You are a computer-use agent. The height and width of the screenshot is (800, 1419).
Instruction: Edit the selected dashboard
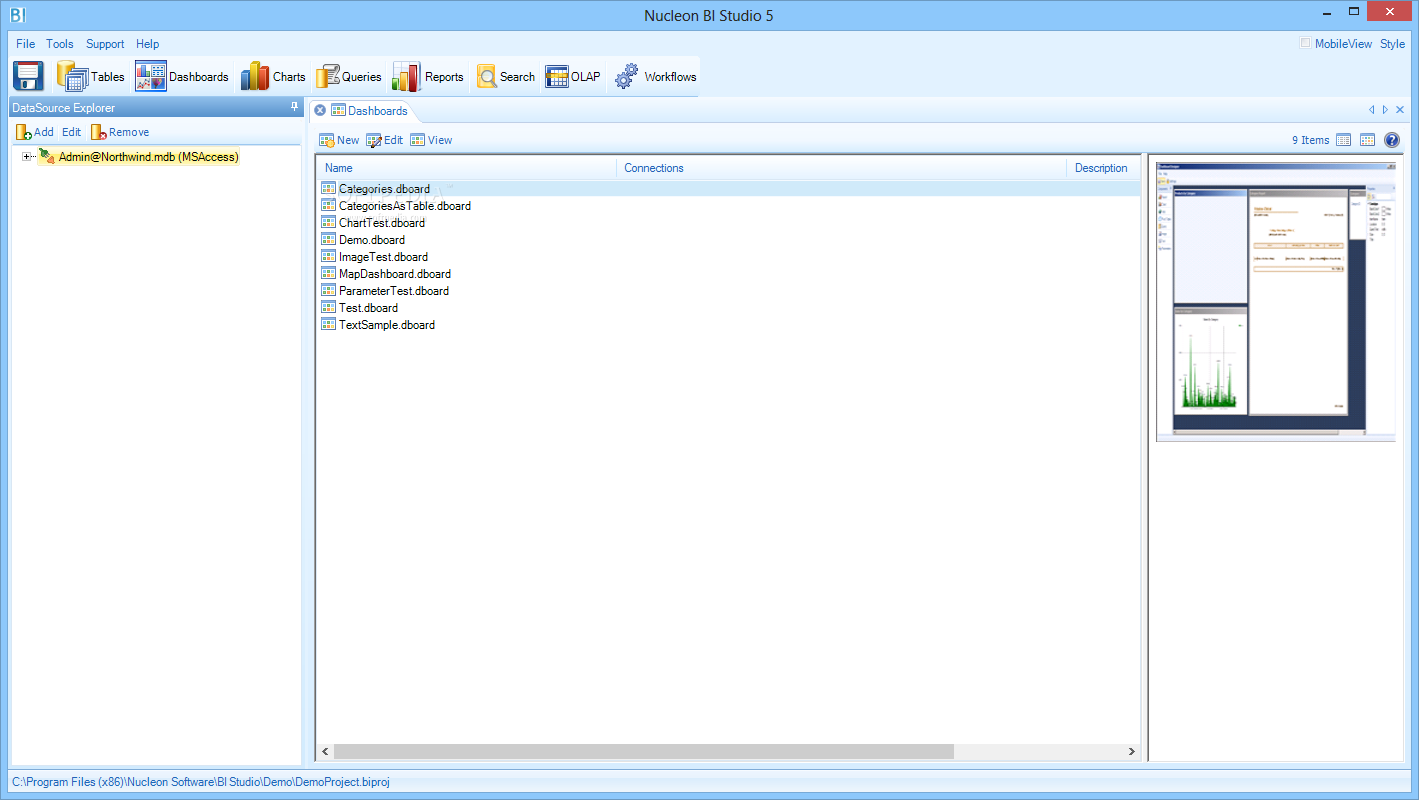point(384,140)
